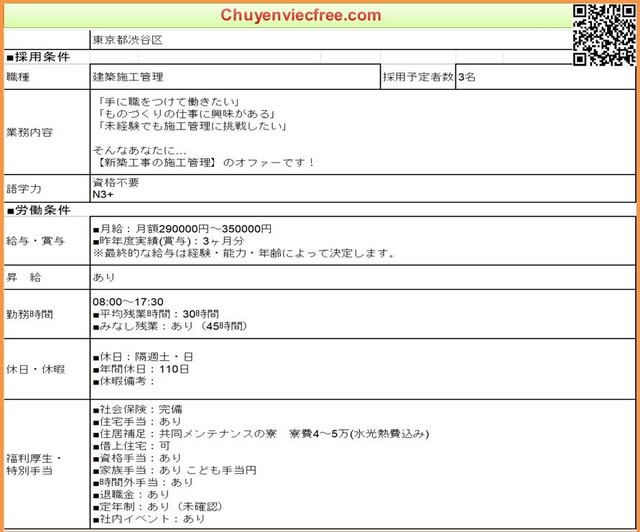This screenshot has height=532, width=640.
Task: Click the ■採用条件 section header
Action: (x=39, y=58)
